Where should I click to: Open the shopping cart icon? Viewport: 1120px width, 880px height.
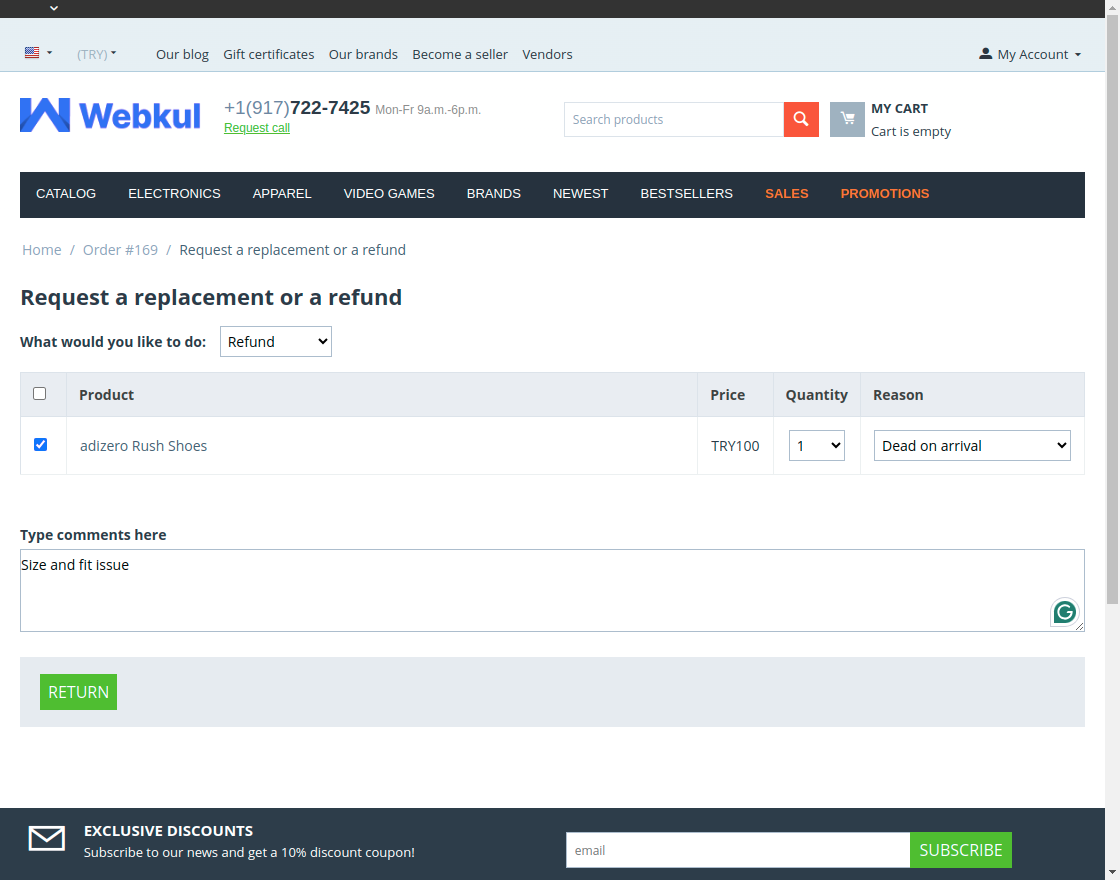847,119
